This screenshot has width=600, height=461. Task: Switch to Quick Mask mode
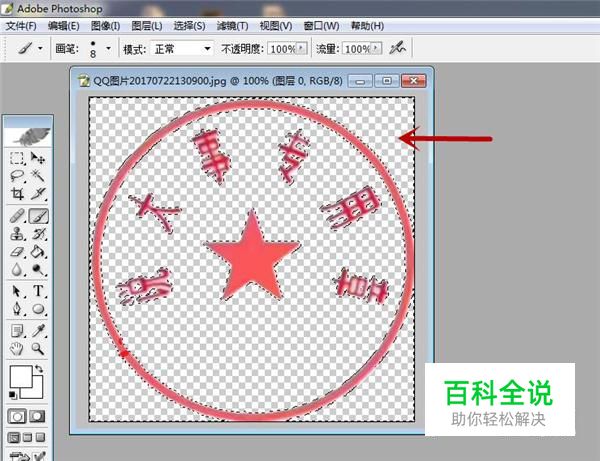38,416
